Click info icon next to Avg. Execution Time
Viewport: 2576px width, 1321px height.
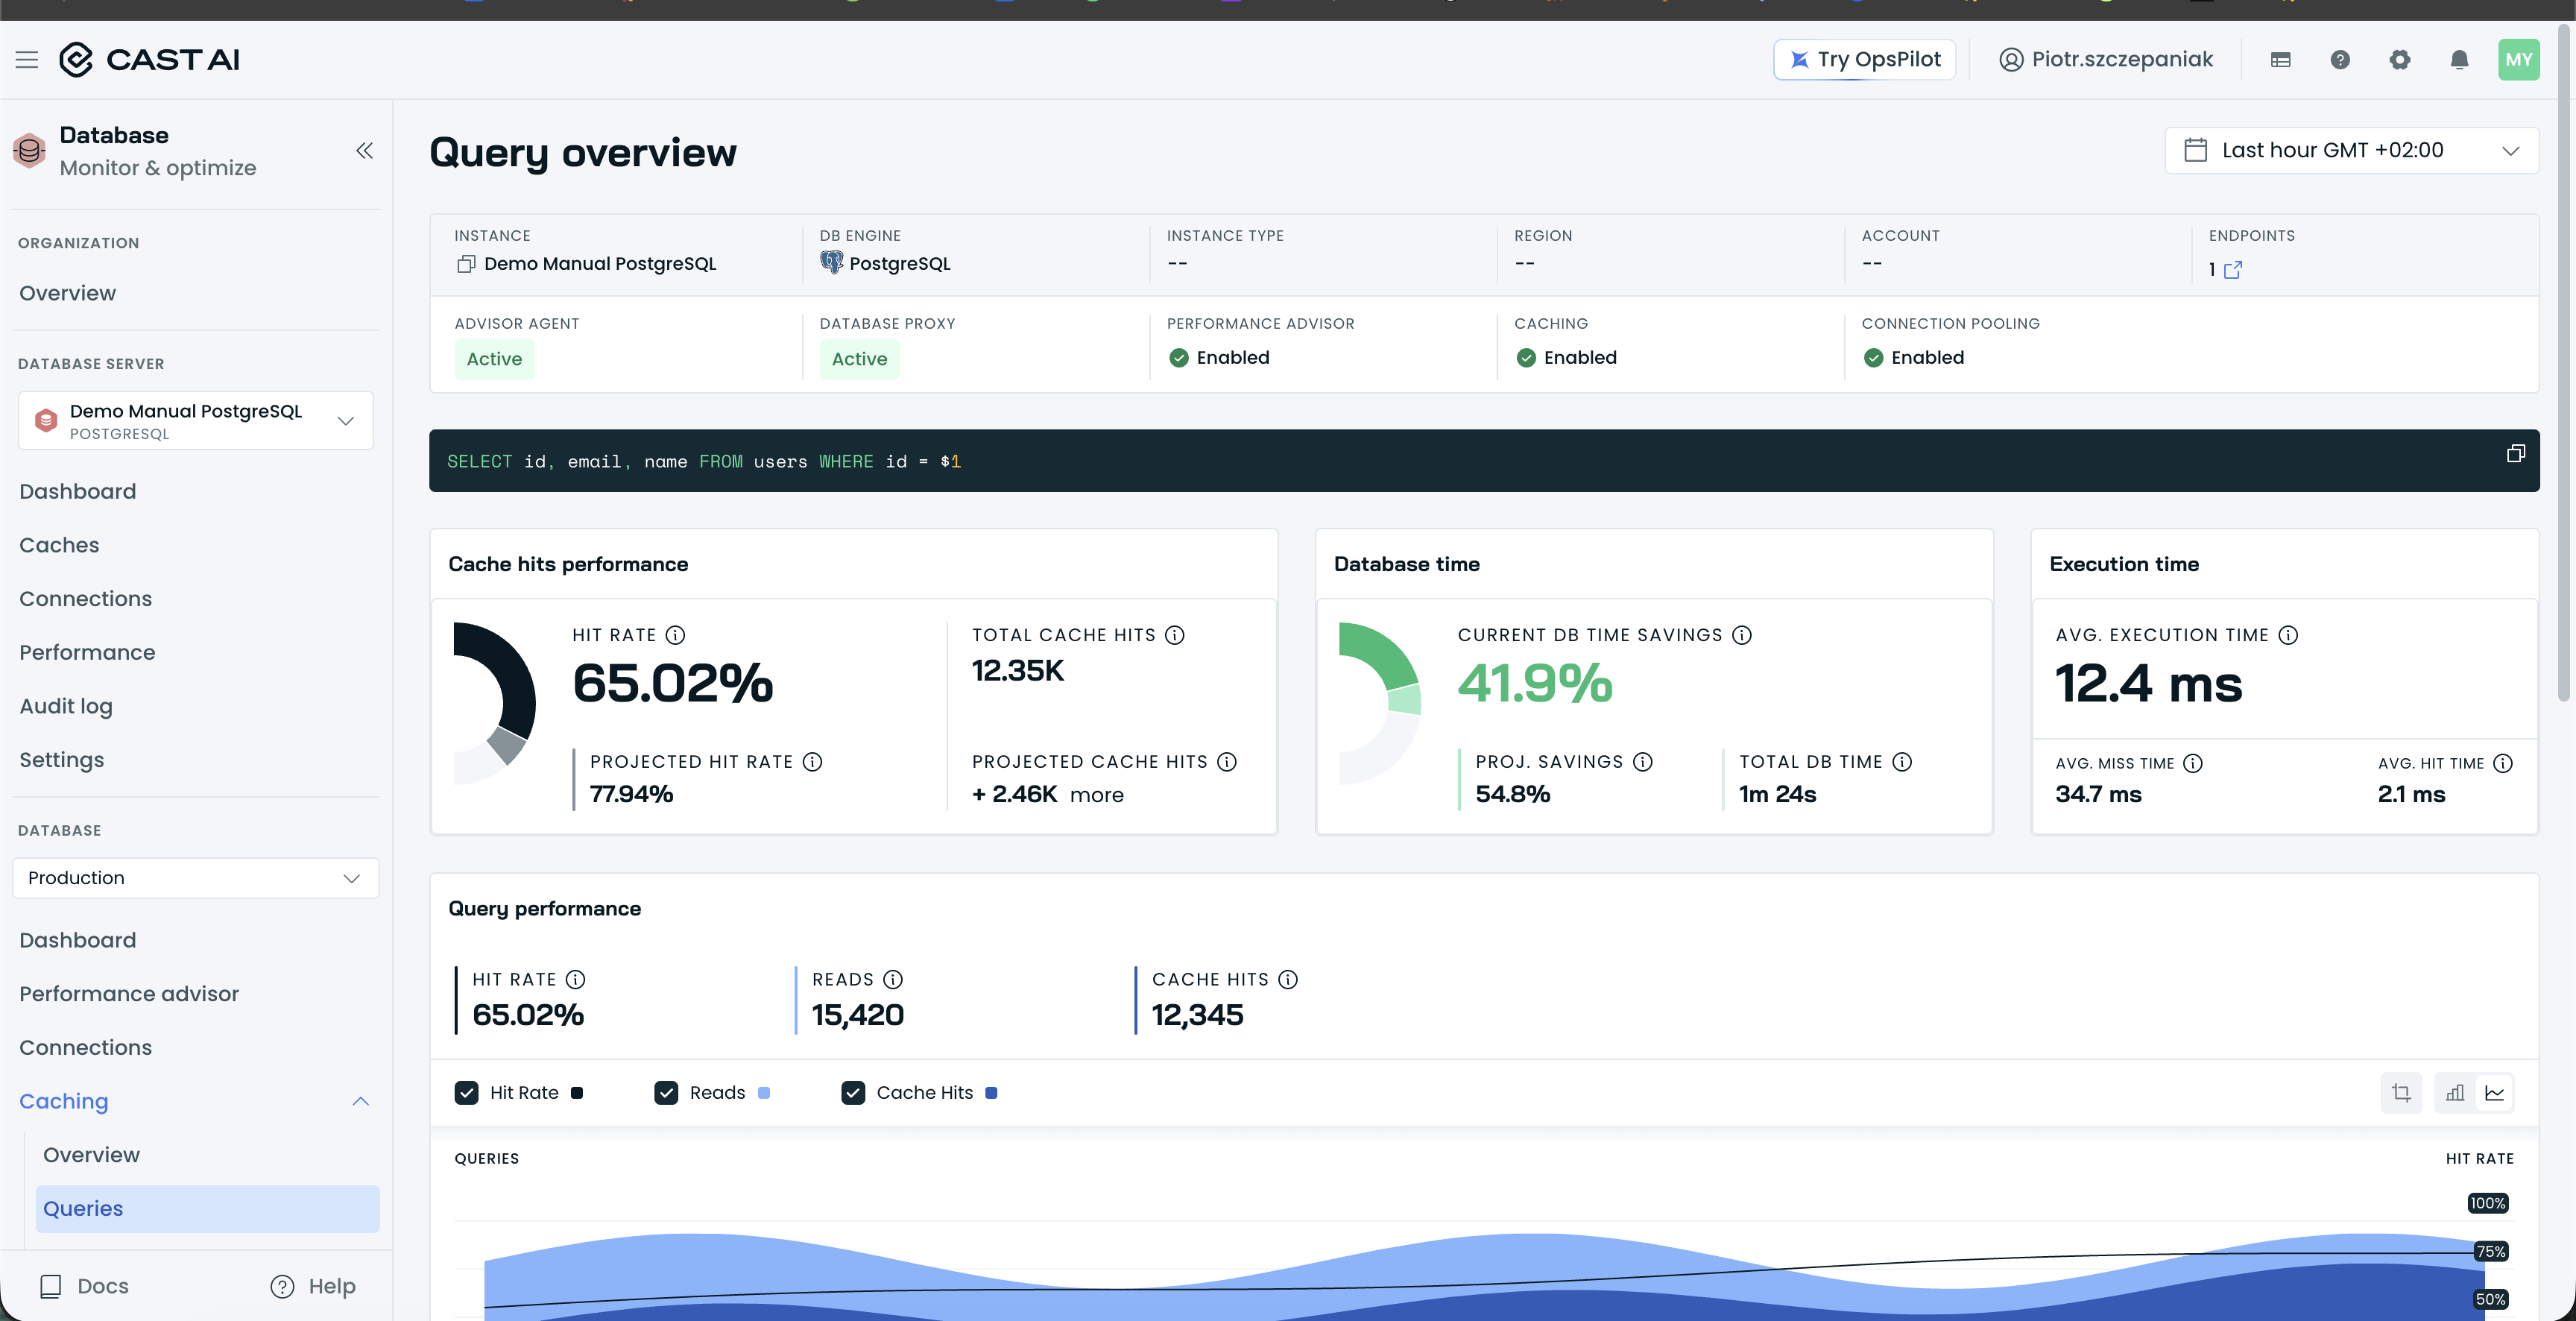(2288, 635)
